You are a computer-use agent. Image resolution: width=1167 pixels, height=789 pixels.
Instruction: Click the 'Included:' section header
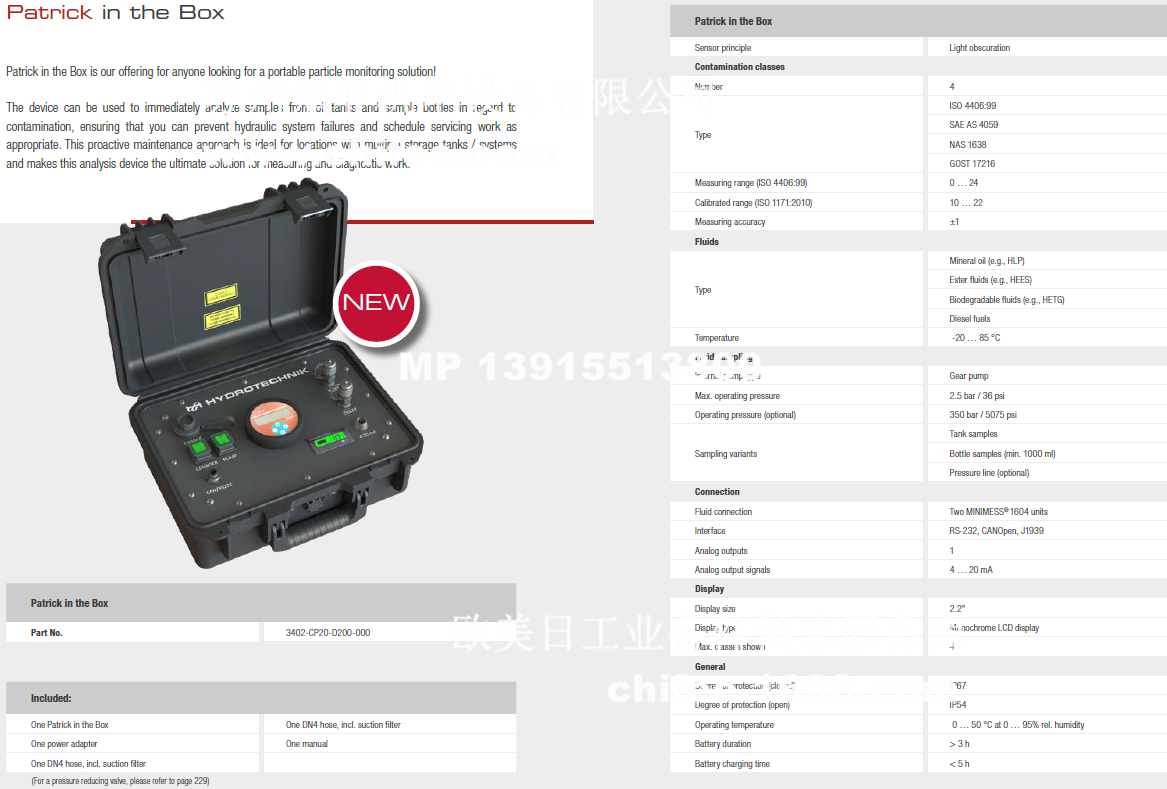(51, 698)
